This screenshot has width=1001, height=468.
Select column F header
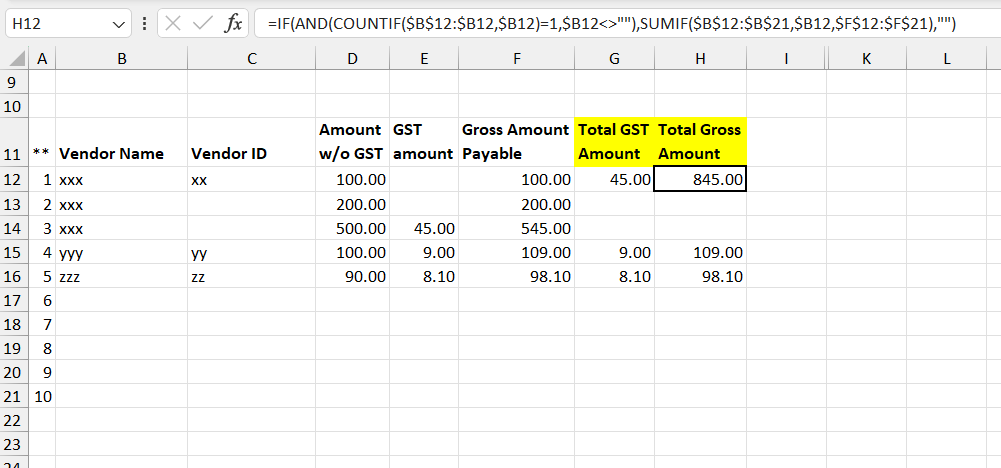pos(516,59)
